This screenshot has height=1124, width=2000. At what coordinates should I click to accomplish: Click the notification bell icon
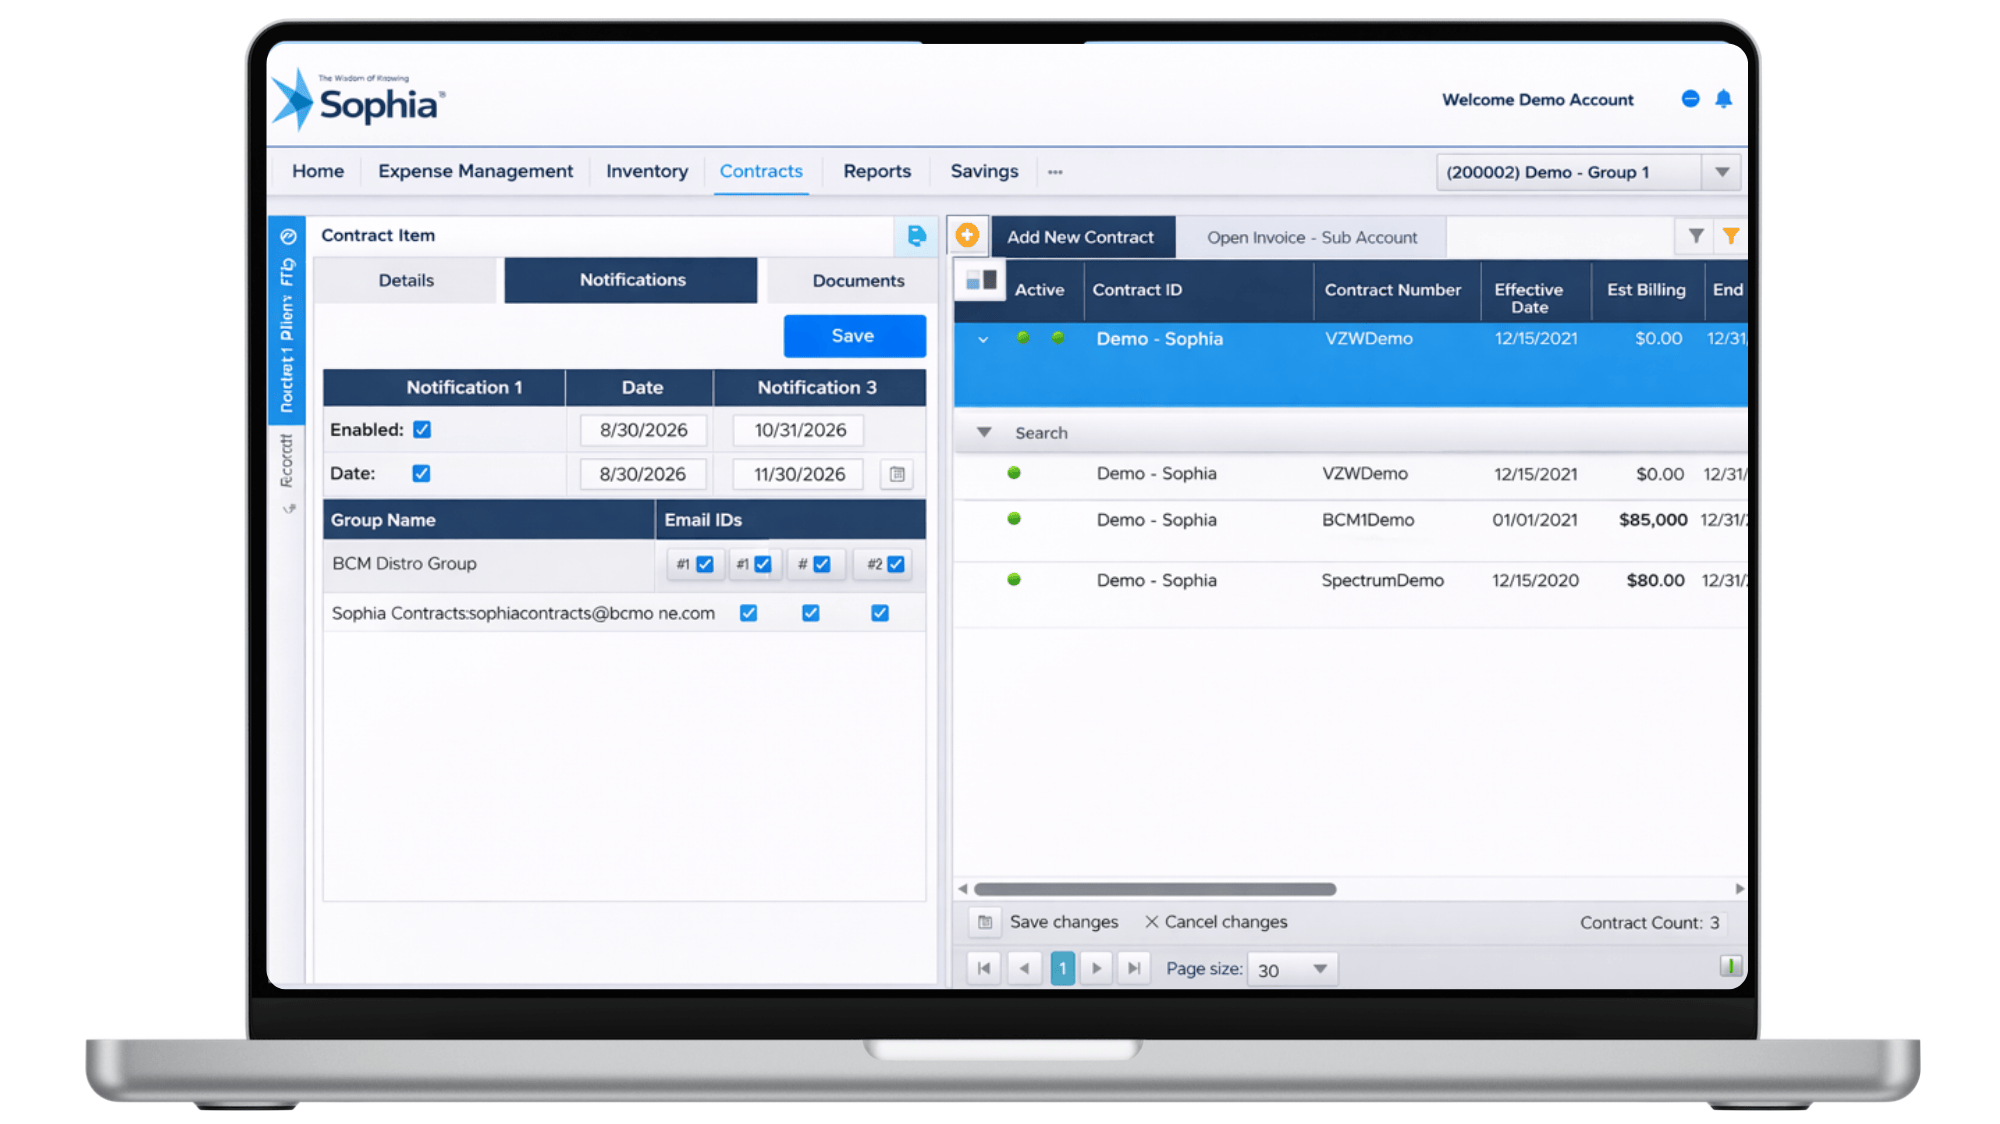pyautogui.click(x=1723, y=99)
